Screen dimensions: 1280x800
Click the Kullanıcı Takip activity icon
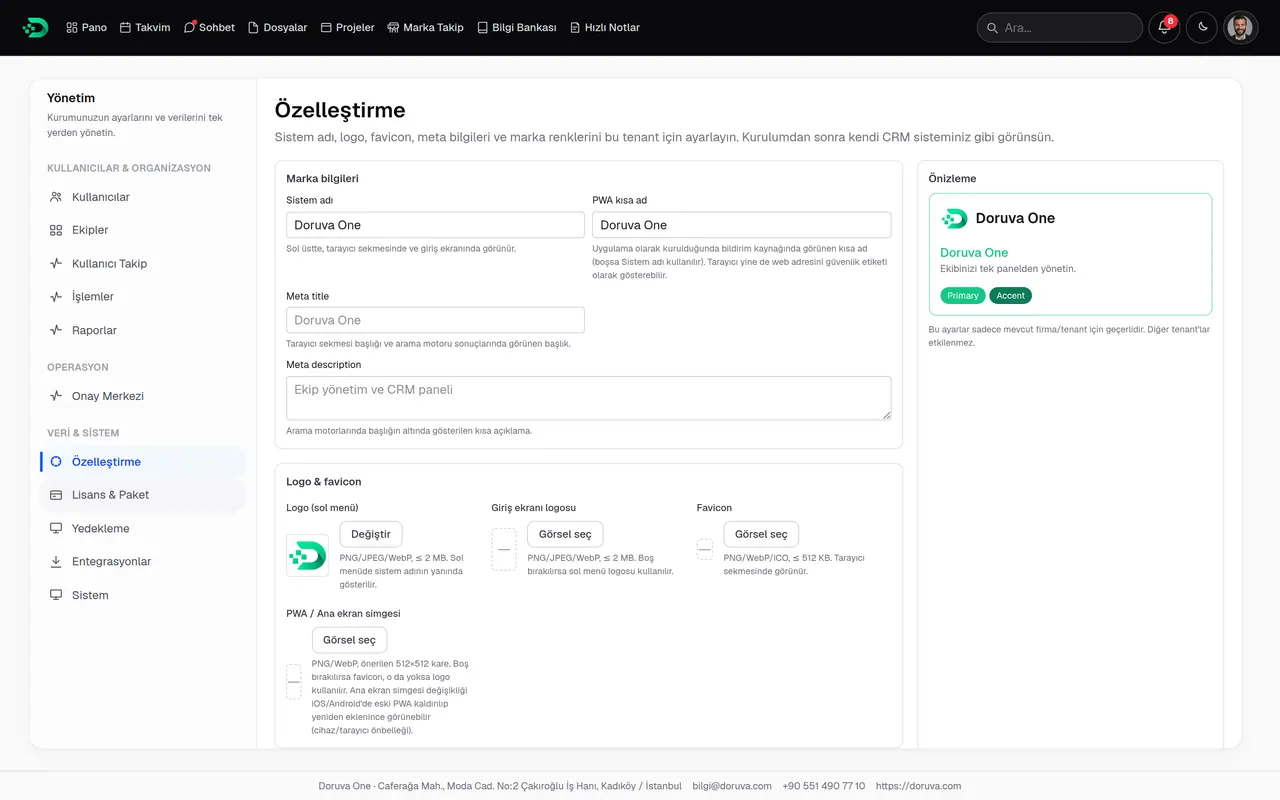(56, 264)
